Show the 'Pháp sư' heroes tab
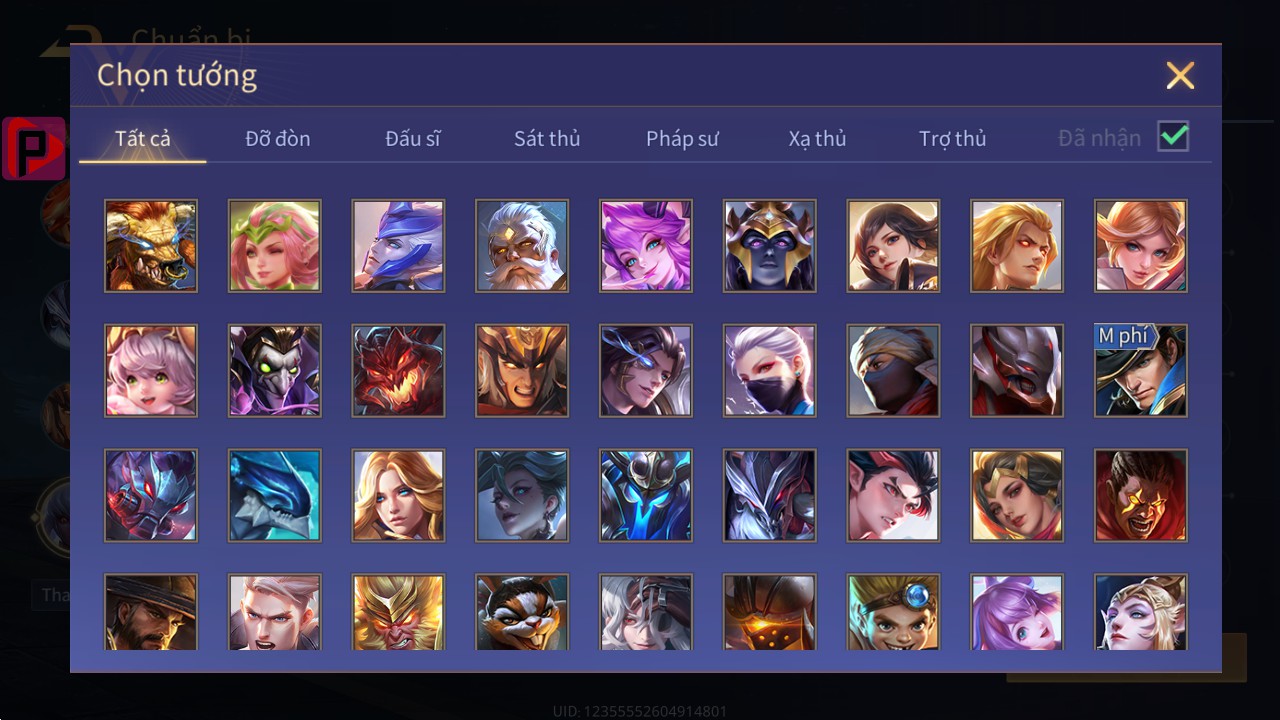Viewport: 1280px width, 720px height. pos(682,139)
